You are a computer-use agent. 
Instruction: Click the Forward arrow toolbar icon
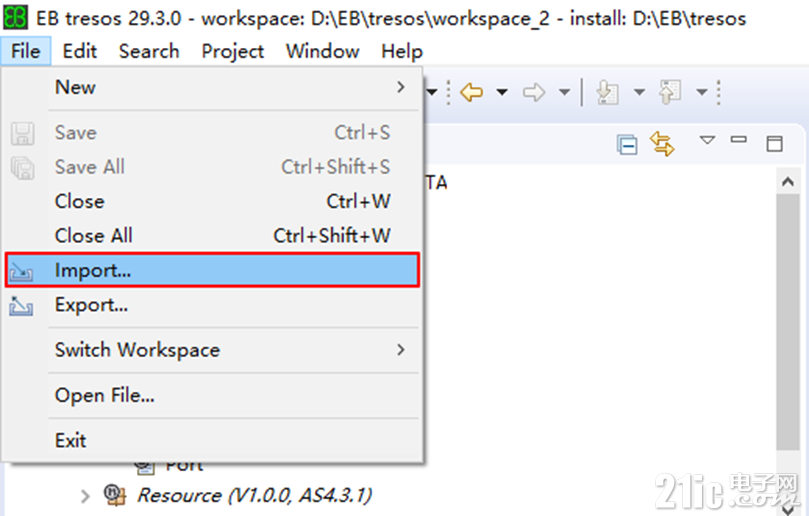pyautogui.click(x=534, y=93)
